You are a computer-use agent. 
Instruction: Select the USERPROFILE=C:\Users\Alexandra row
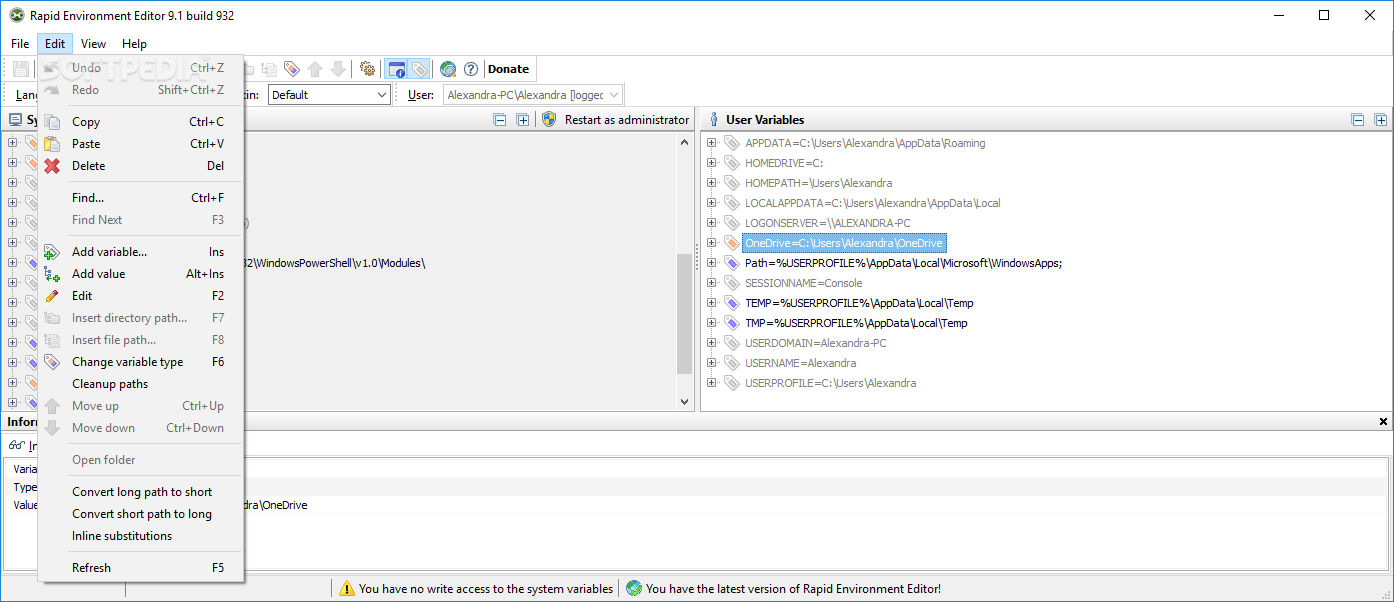830,383
